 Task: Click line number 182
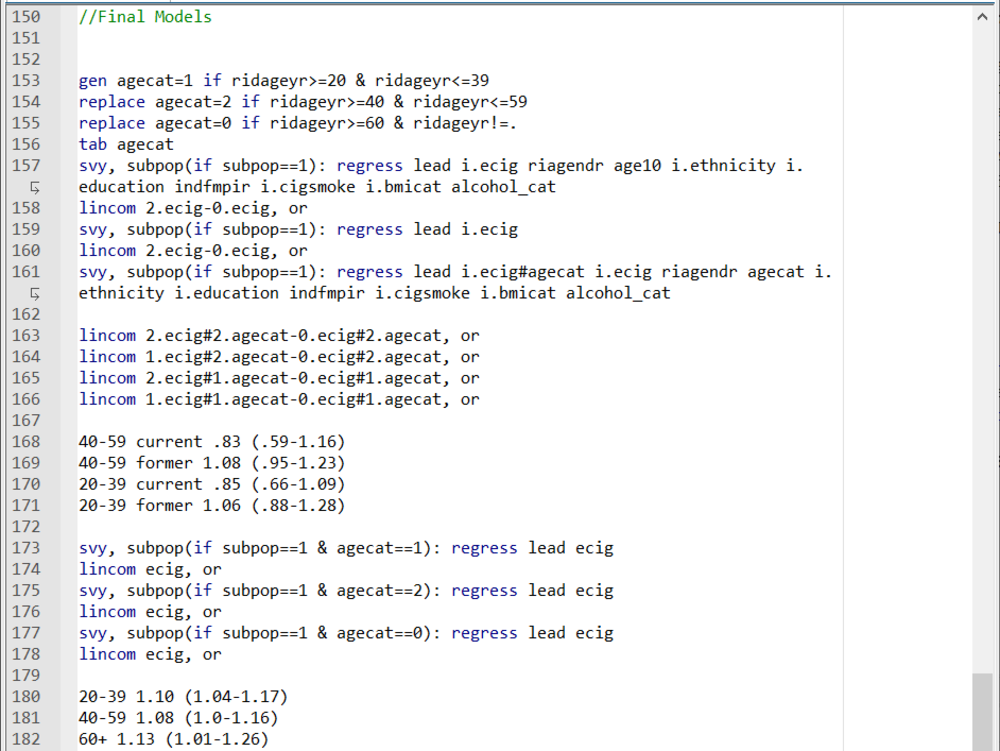coord(26,739)
